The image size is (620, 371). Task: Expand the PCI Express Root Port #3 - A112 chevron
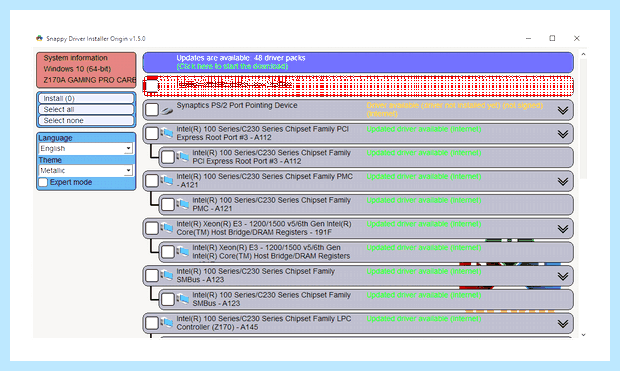(563, 134)
